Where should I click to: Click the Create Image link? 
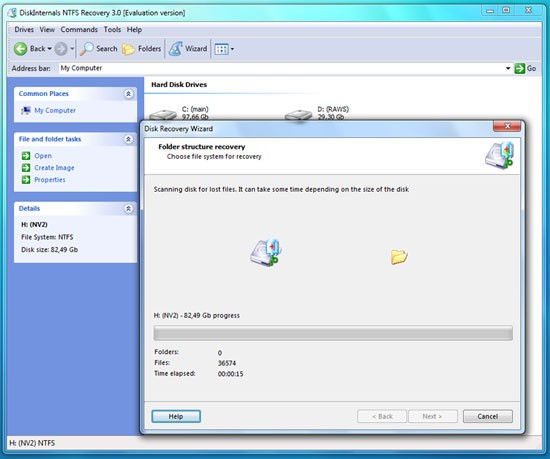[54, 168]
